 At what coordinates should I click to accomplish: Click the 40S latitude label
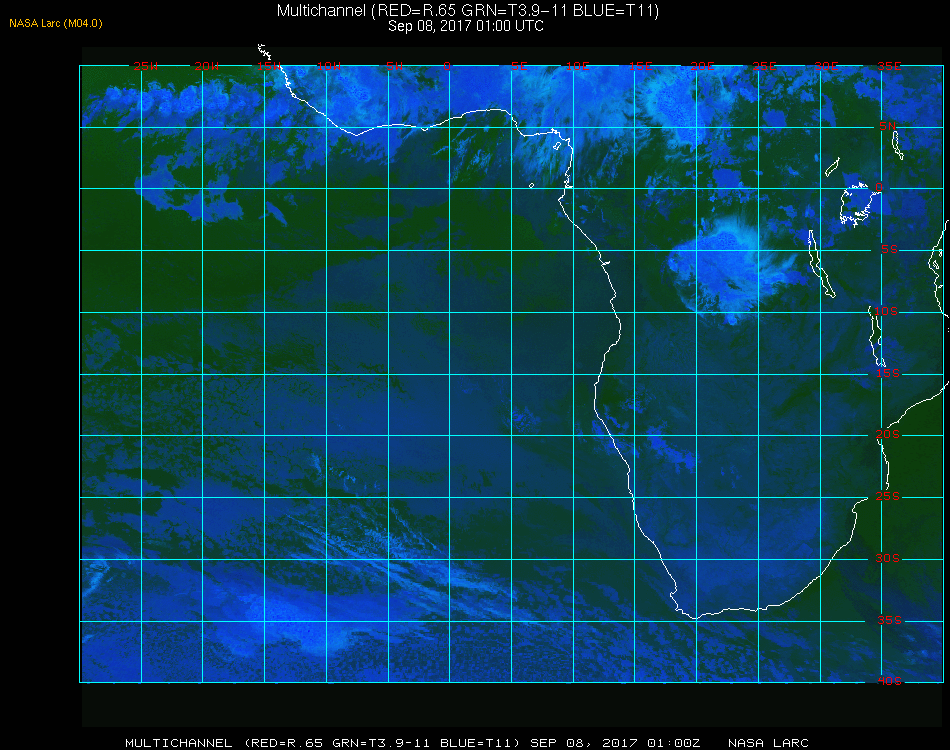[x=889, y=681]
